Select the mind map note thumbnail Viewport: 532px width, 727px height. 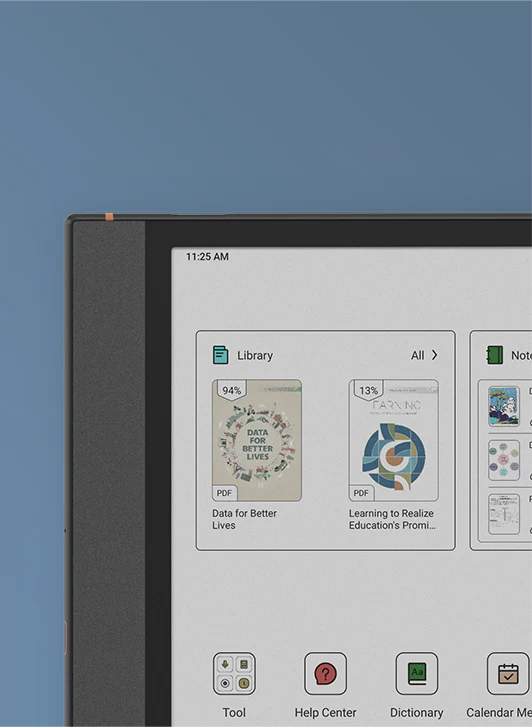tap(504, 460)
